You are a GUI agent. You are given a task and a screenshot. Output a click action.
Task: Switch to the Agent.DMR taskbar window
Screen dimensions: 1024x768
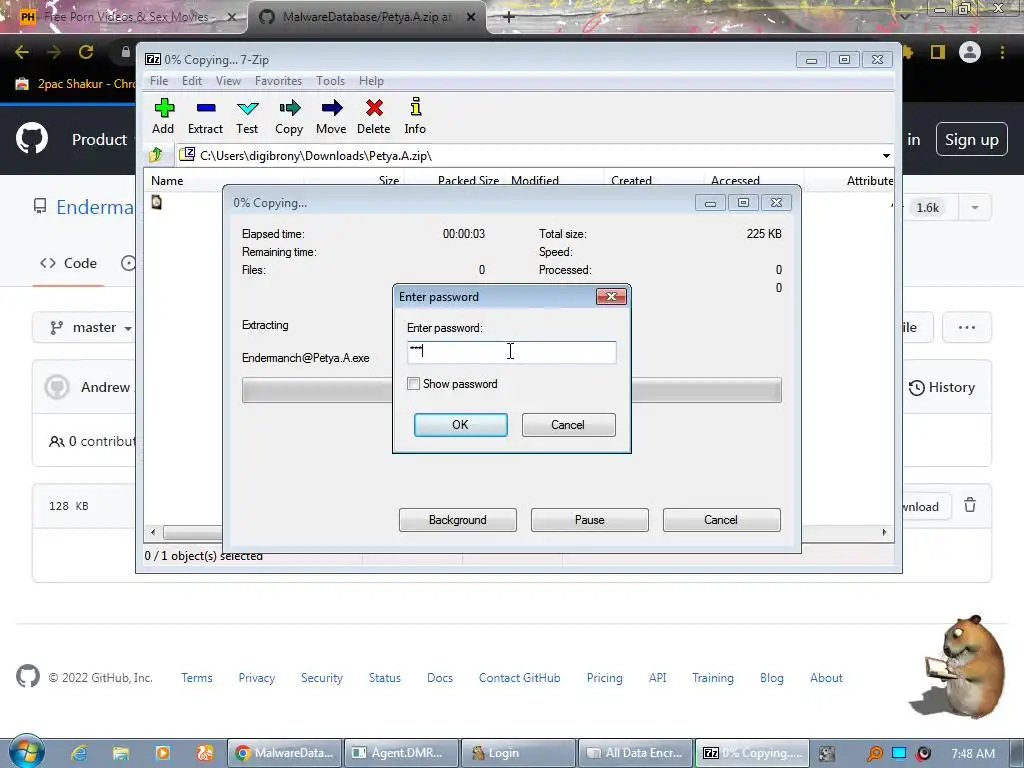click(401, 752)
